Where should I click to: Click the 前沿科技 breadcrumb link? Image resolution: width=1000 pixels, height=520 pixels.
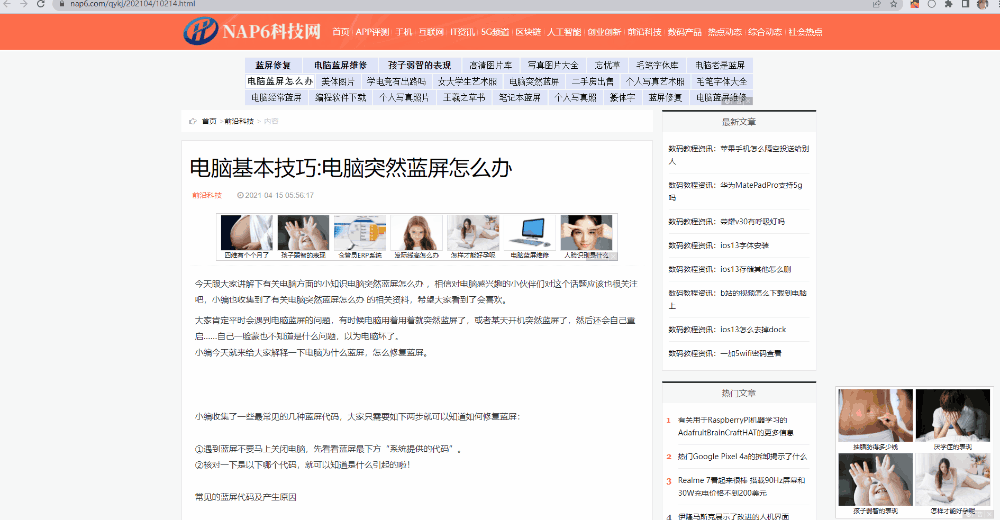(239, 121)
